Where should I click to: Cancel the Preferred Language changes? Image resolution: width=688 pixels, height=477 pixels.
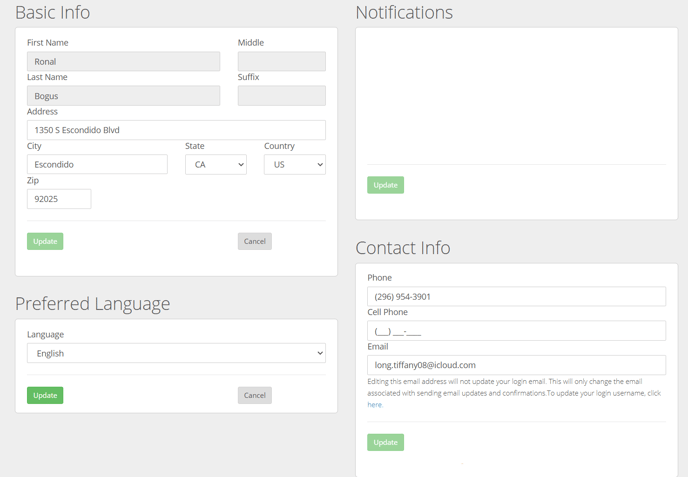coord(254,395)
